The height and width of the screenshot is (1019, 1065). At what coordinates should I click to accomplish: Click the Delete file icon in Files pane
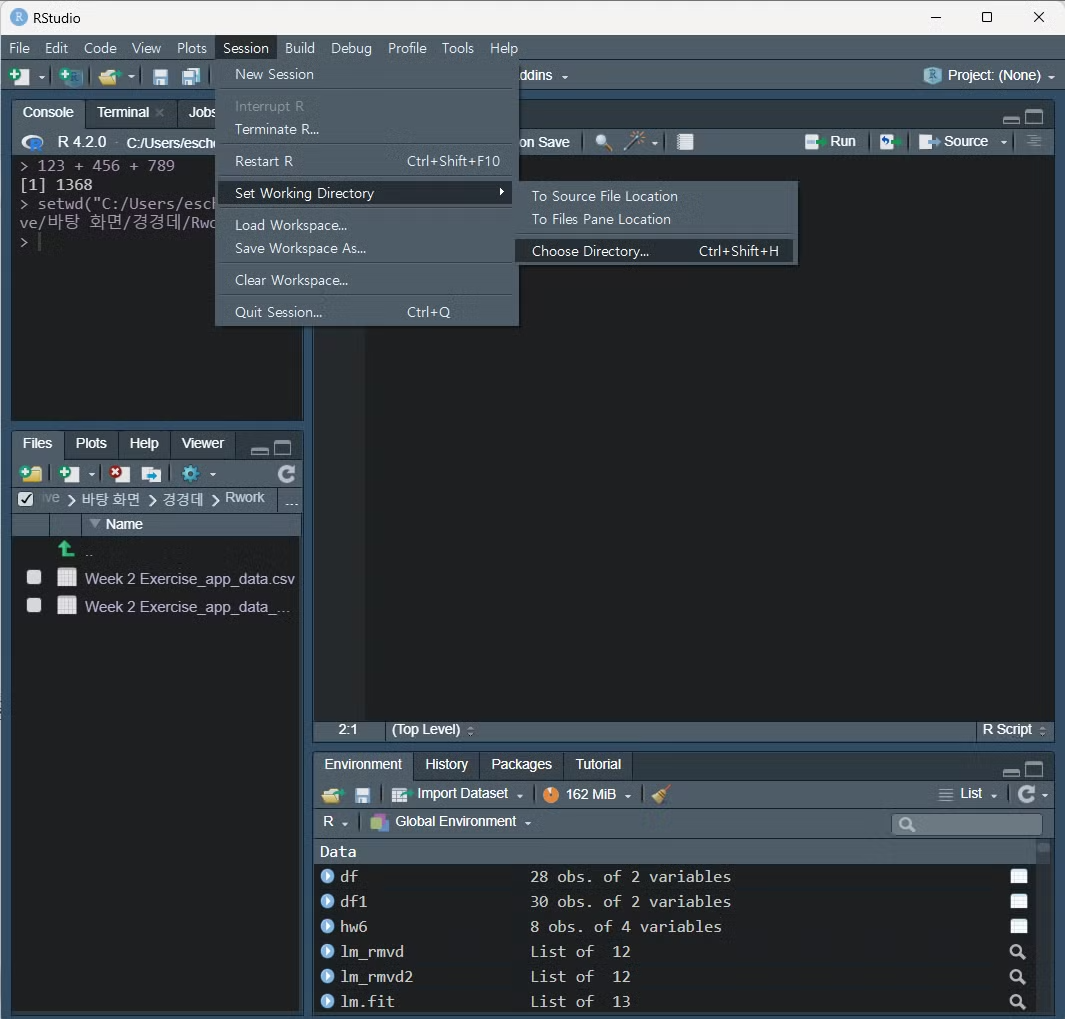119,473
